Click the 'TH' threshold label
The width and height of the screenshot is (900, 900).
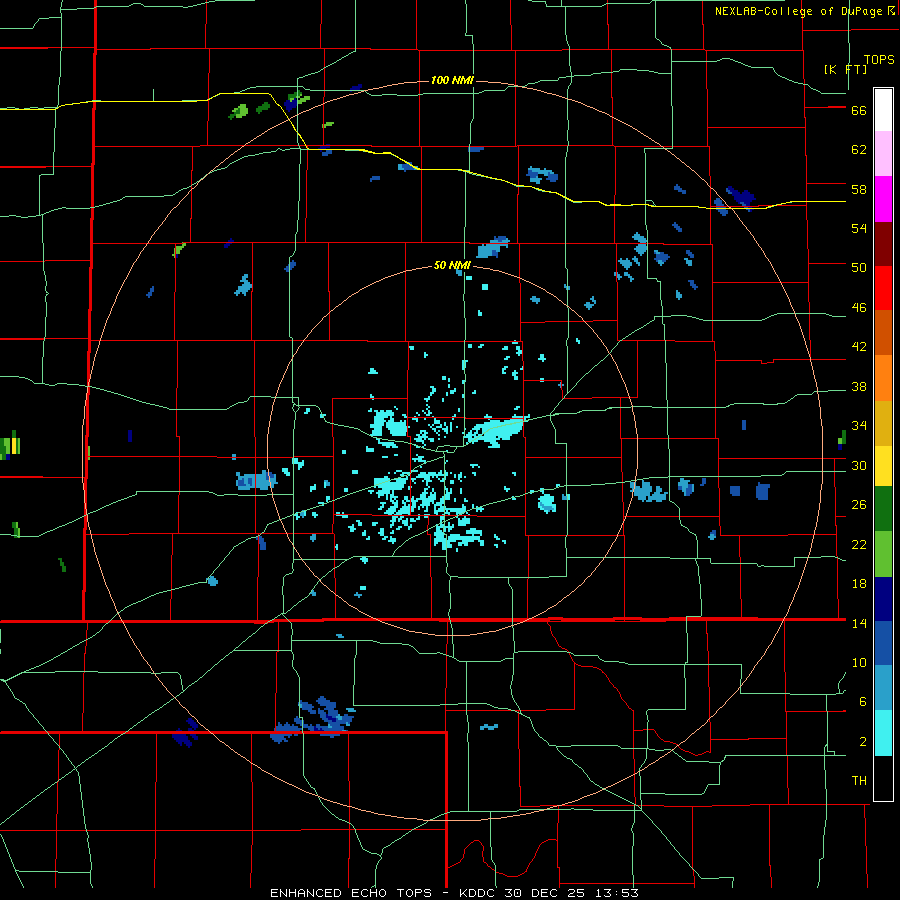tap(859, 781)
